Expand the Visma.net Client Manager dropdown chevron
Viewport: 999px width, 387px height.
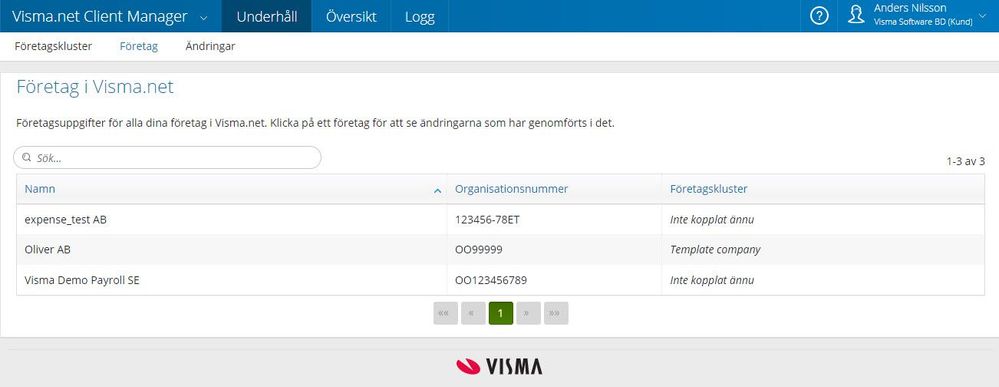coord(203,18)
